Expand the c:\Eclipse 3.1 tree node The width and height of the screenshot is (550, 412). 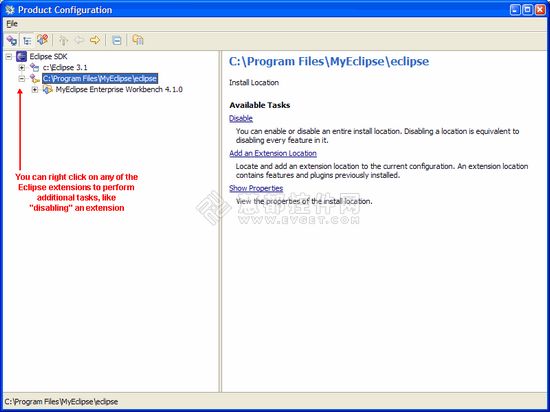(22, 68)
